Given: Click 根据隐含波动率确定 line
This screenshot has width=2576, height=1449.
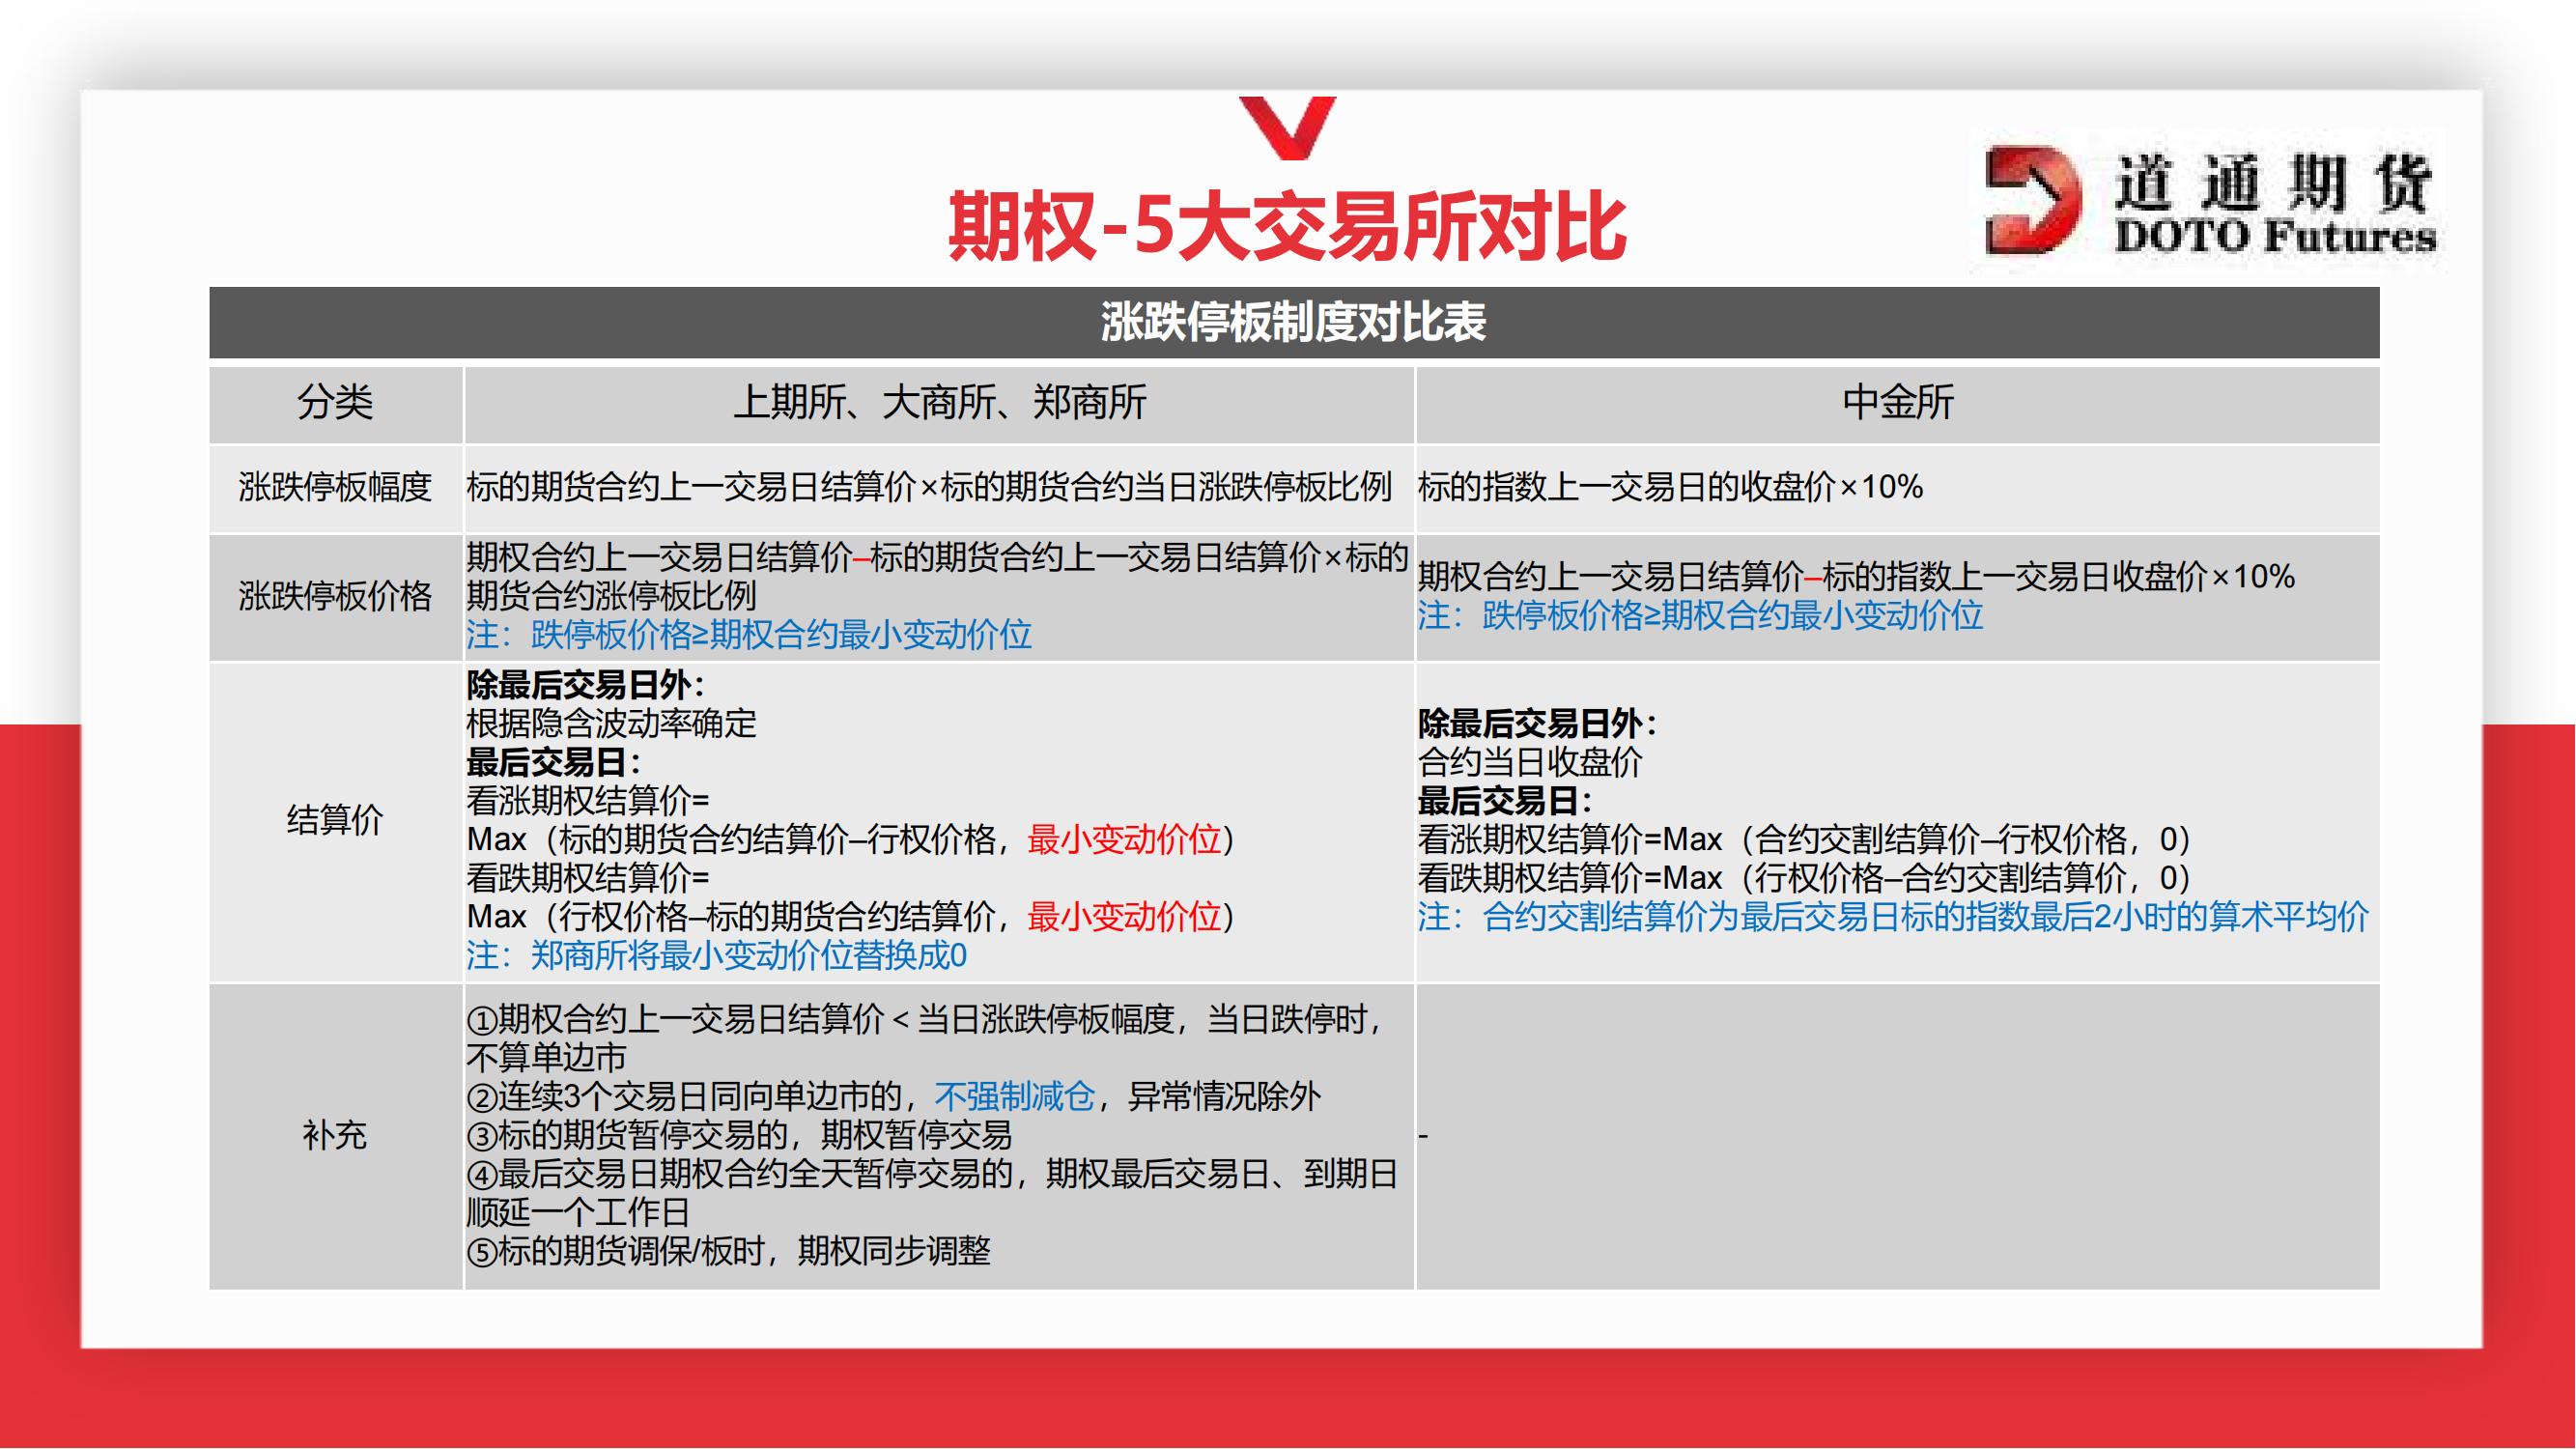Looking at the screenshot, I should pyautogui.click(x=611, y=723).
